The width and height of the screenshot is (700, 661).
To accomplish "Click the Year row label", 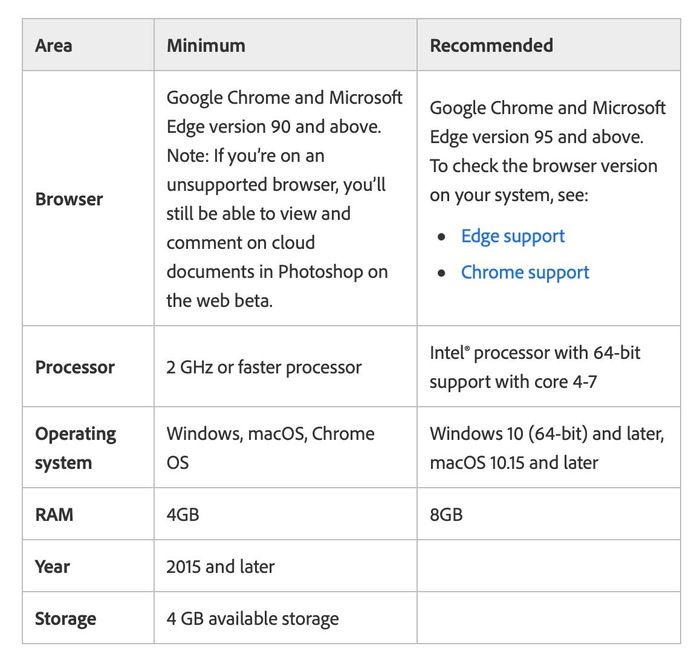I will pos(53,567).
